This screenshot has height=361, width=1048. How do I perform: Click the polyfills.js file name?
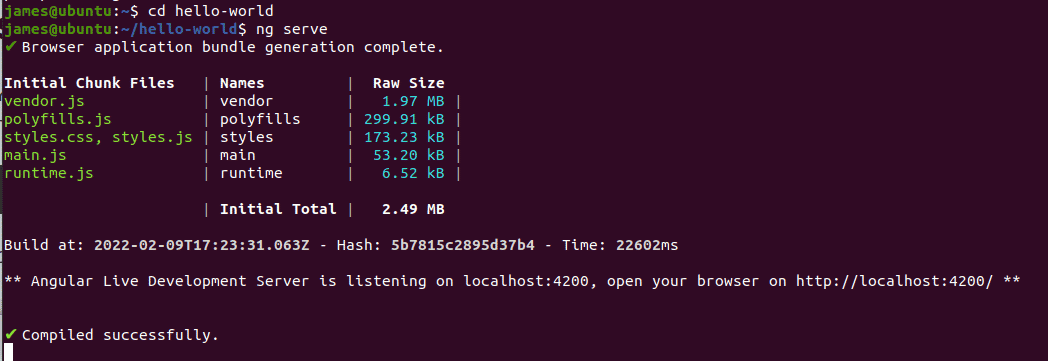(x=57, y=119)
